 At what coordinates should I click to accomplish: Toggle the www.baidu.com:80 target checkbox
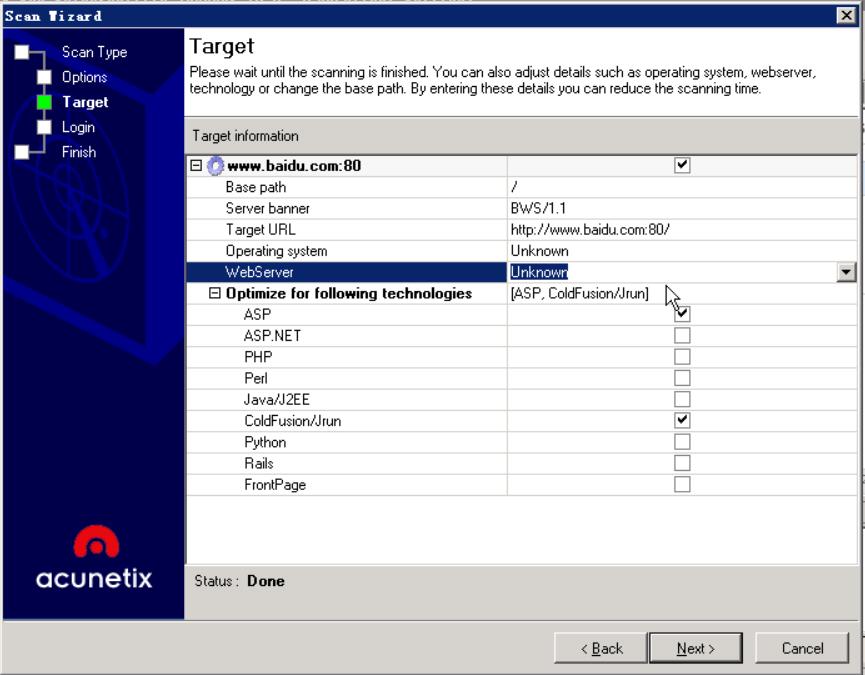point(682,165)
